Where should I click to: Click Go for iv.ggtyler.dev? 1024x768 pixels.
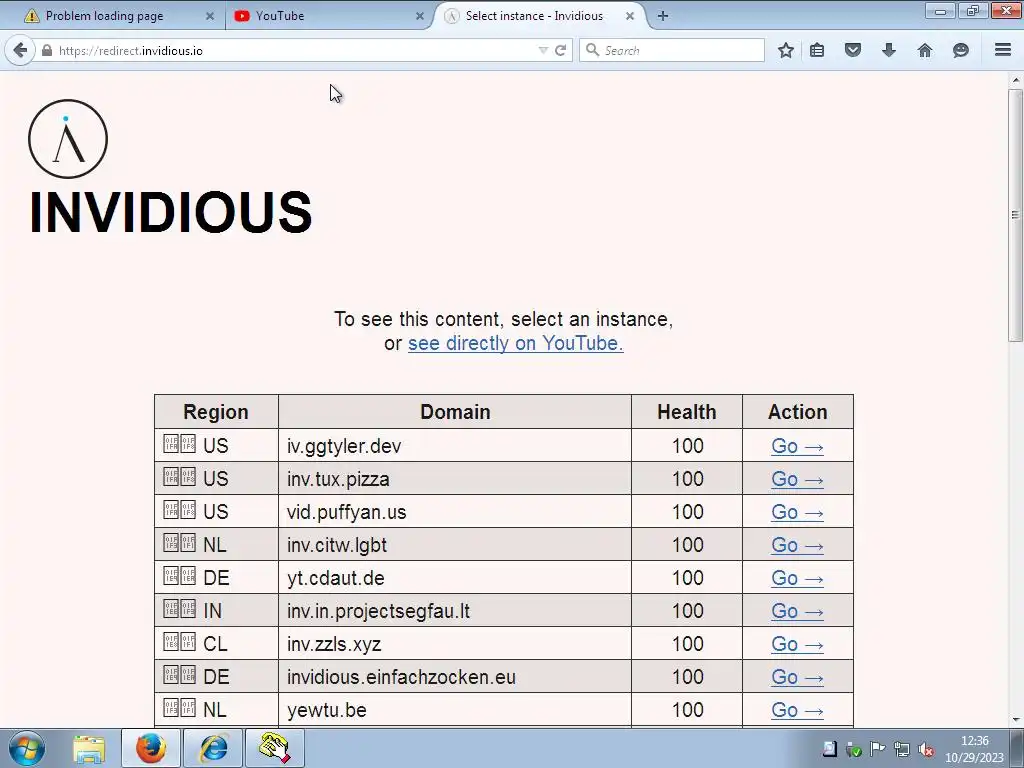point(797,446)
